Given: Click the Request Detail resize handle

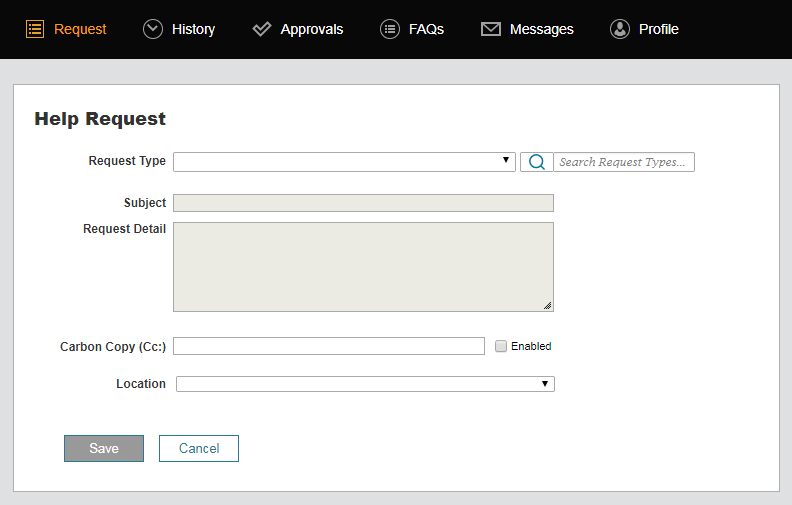Looking at the screenshot, I should click(548, 306).
